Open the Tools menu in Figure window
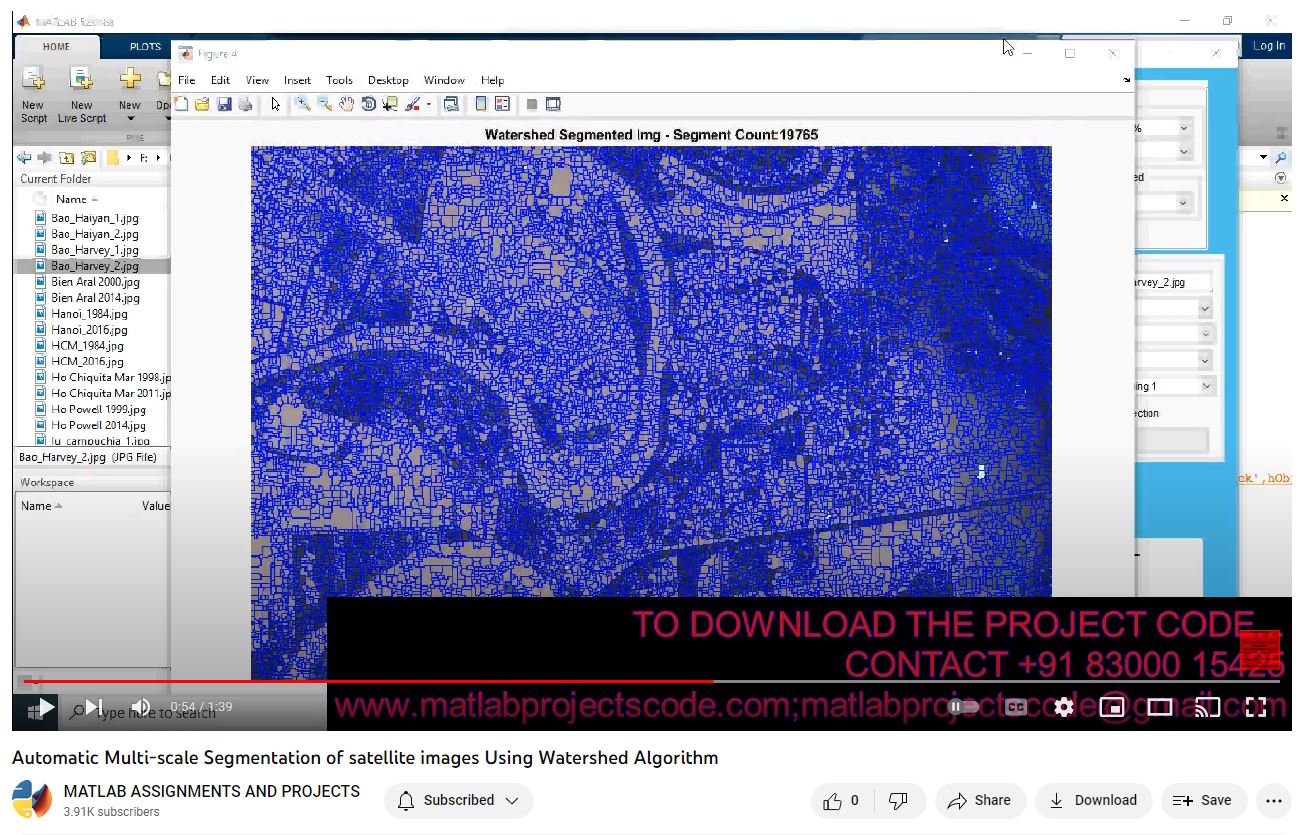1298x835 pixels. (x=339, y=80)
